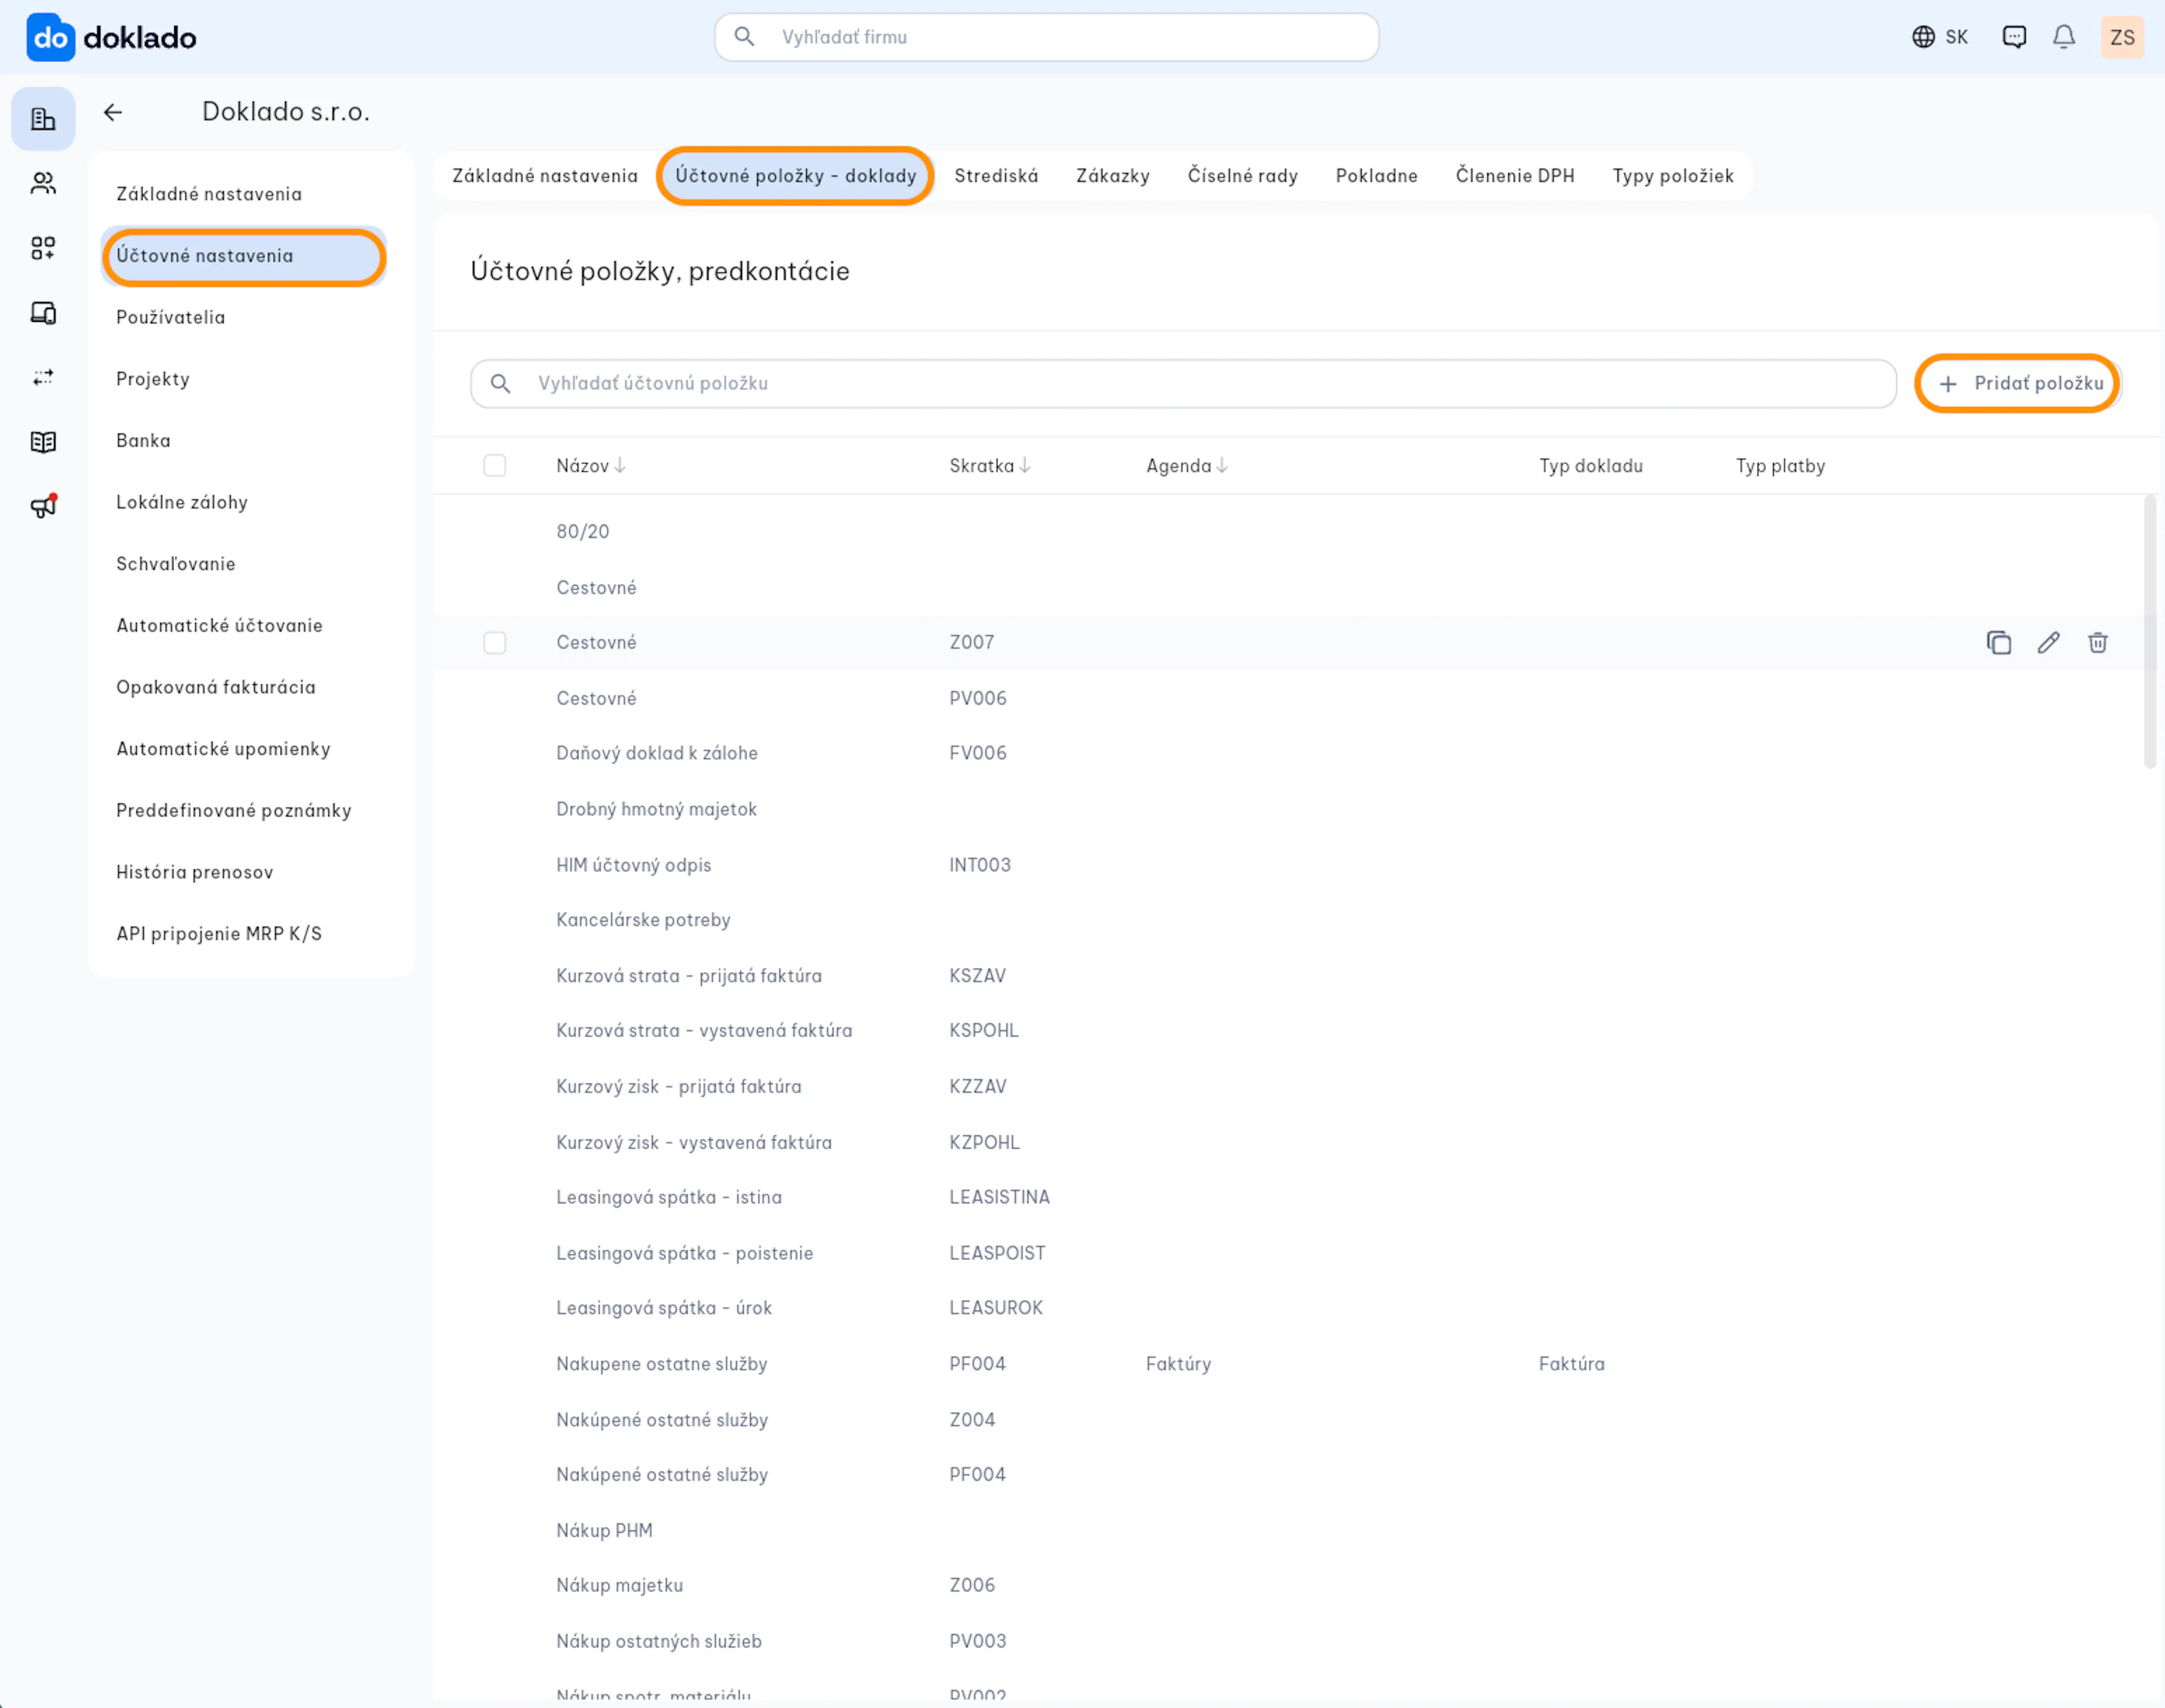Open Preddefinované poznámky in side menu

244,811
